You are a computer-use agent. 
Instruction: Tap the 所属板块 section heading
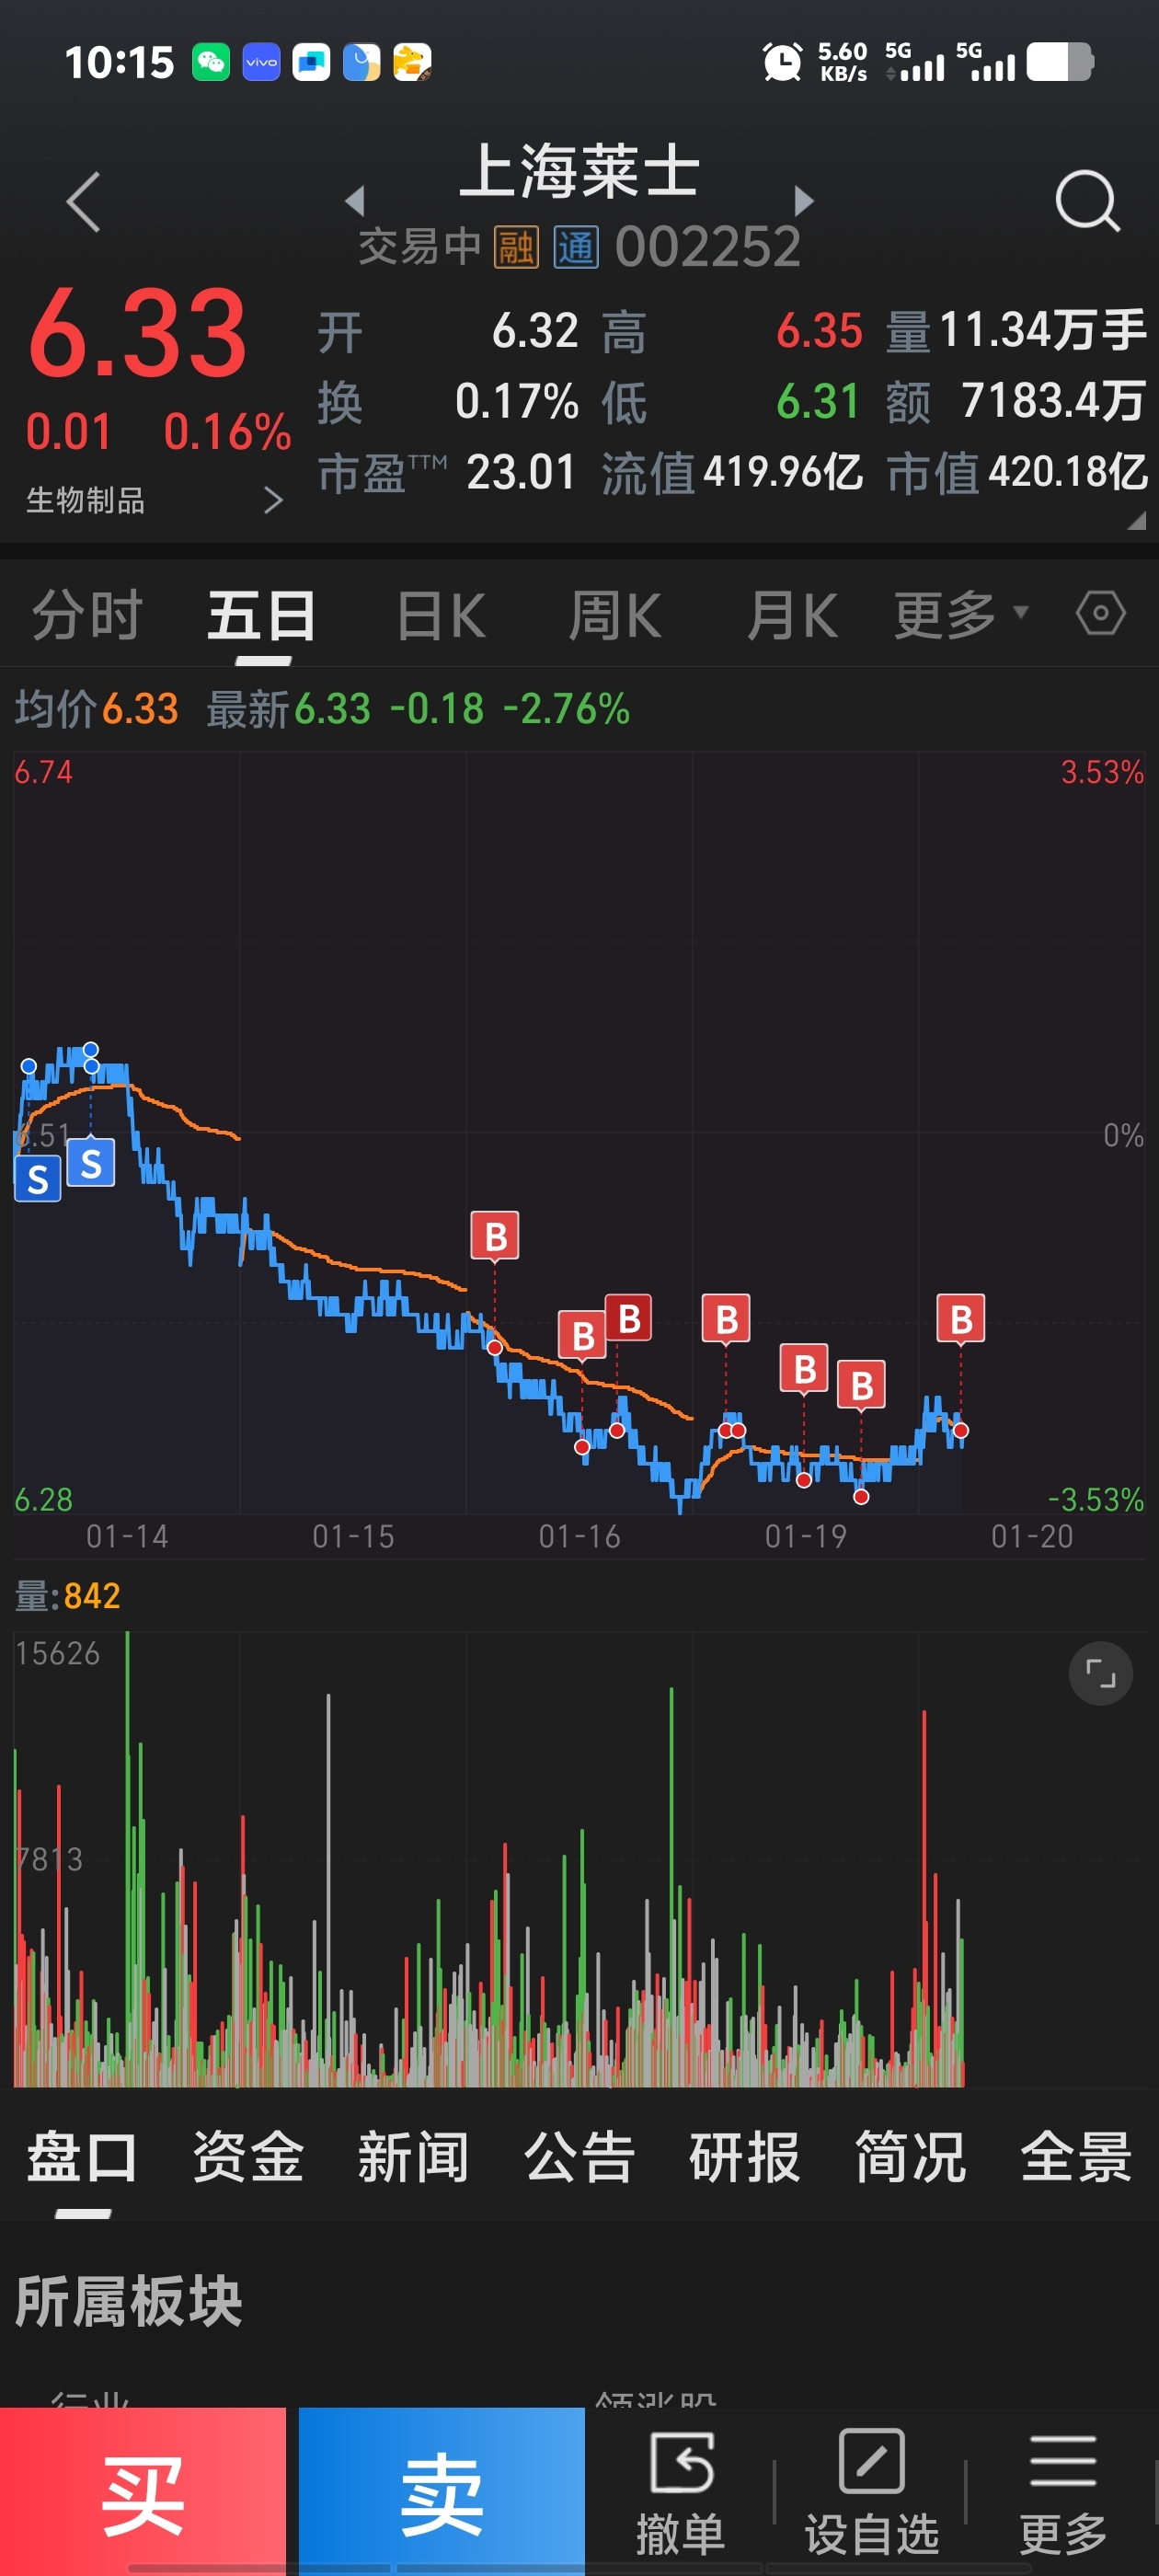(129, 2301)
